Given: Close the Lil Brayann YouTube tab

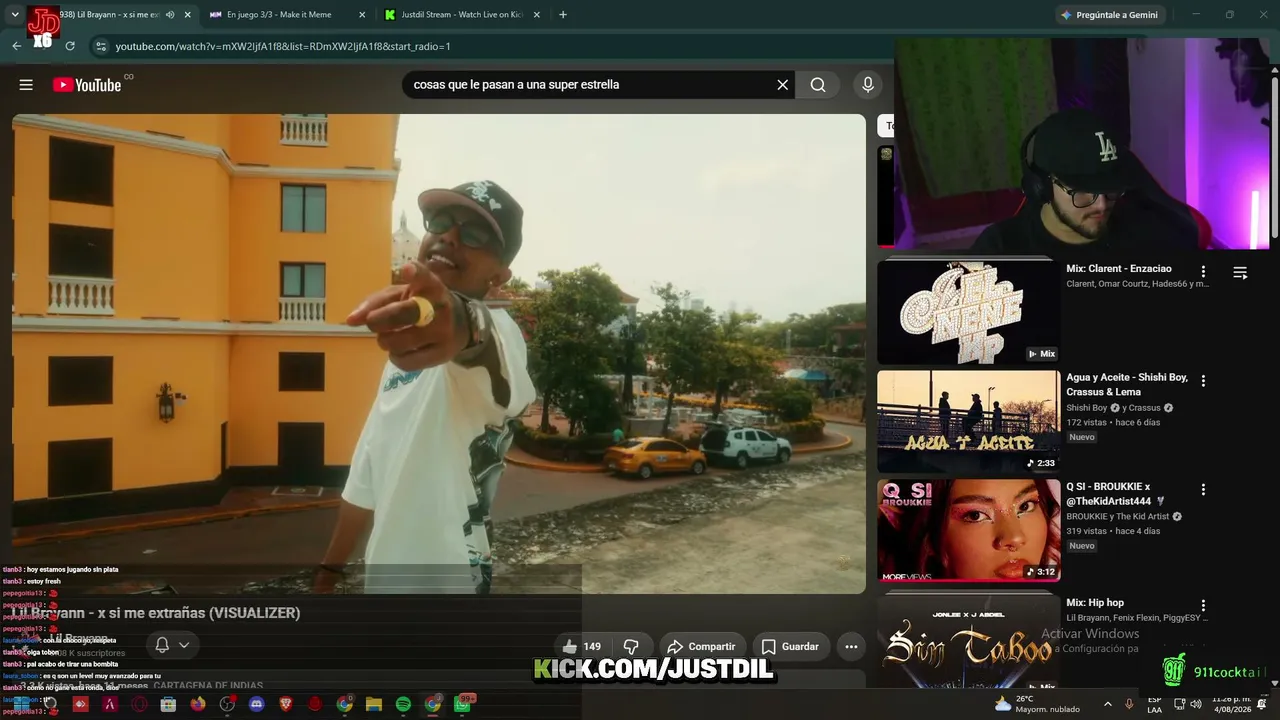Looking at the screenshot, I should point(187,15).
